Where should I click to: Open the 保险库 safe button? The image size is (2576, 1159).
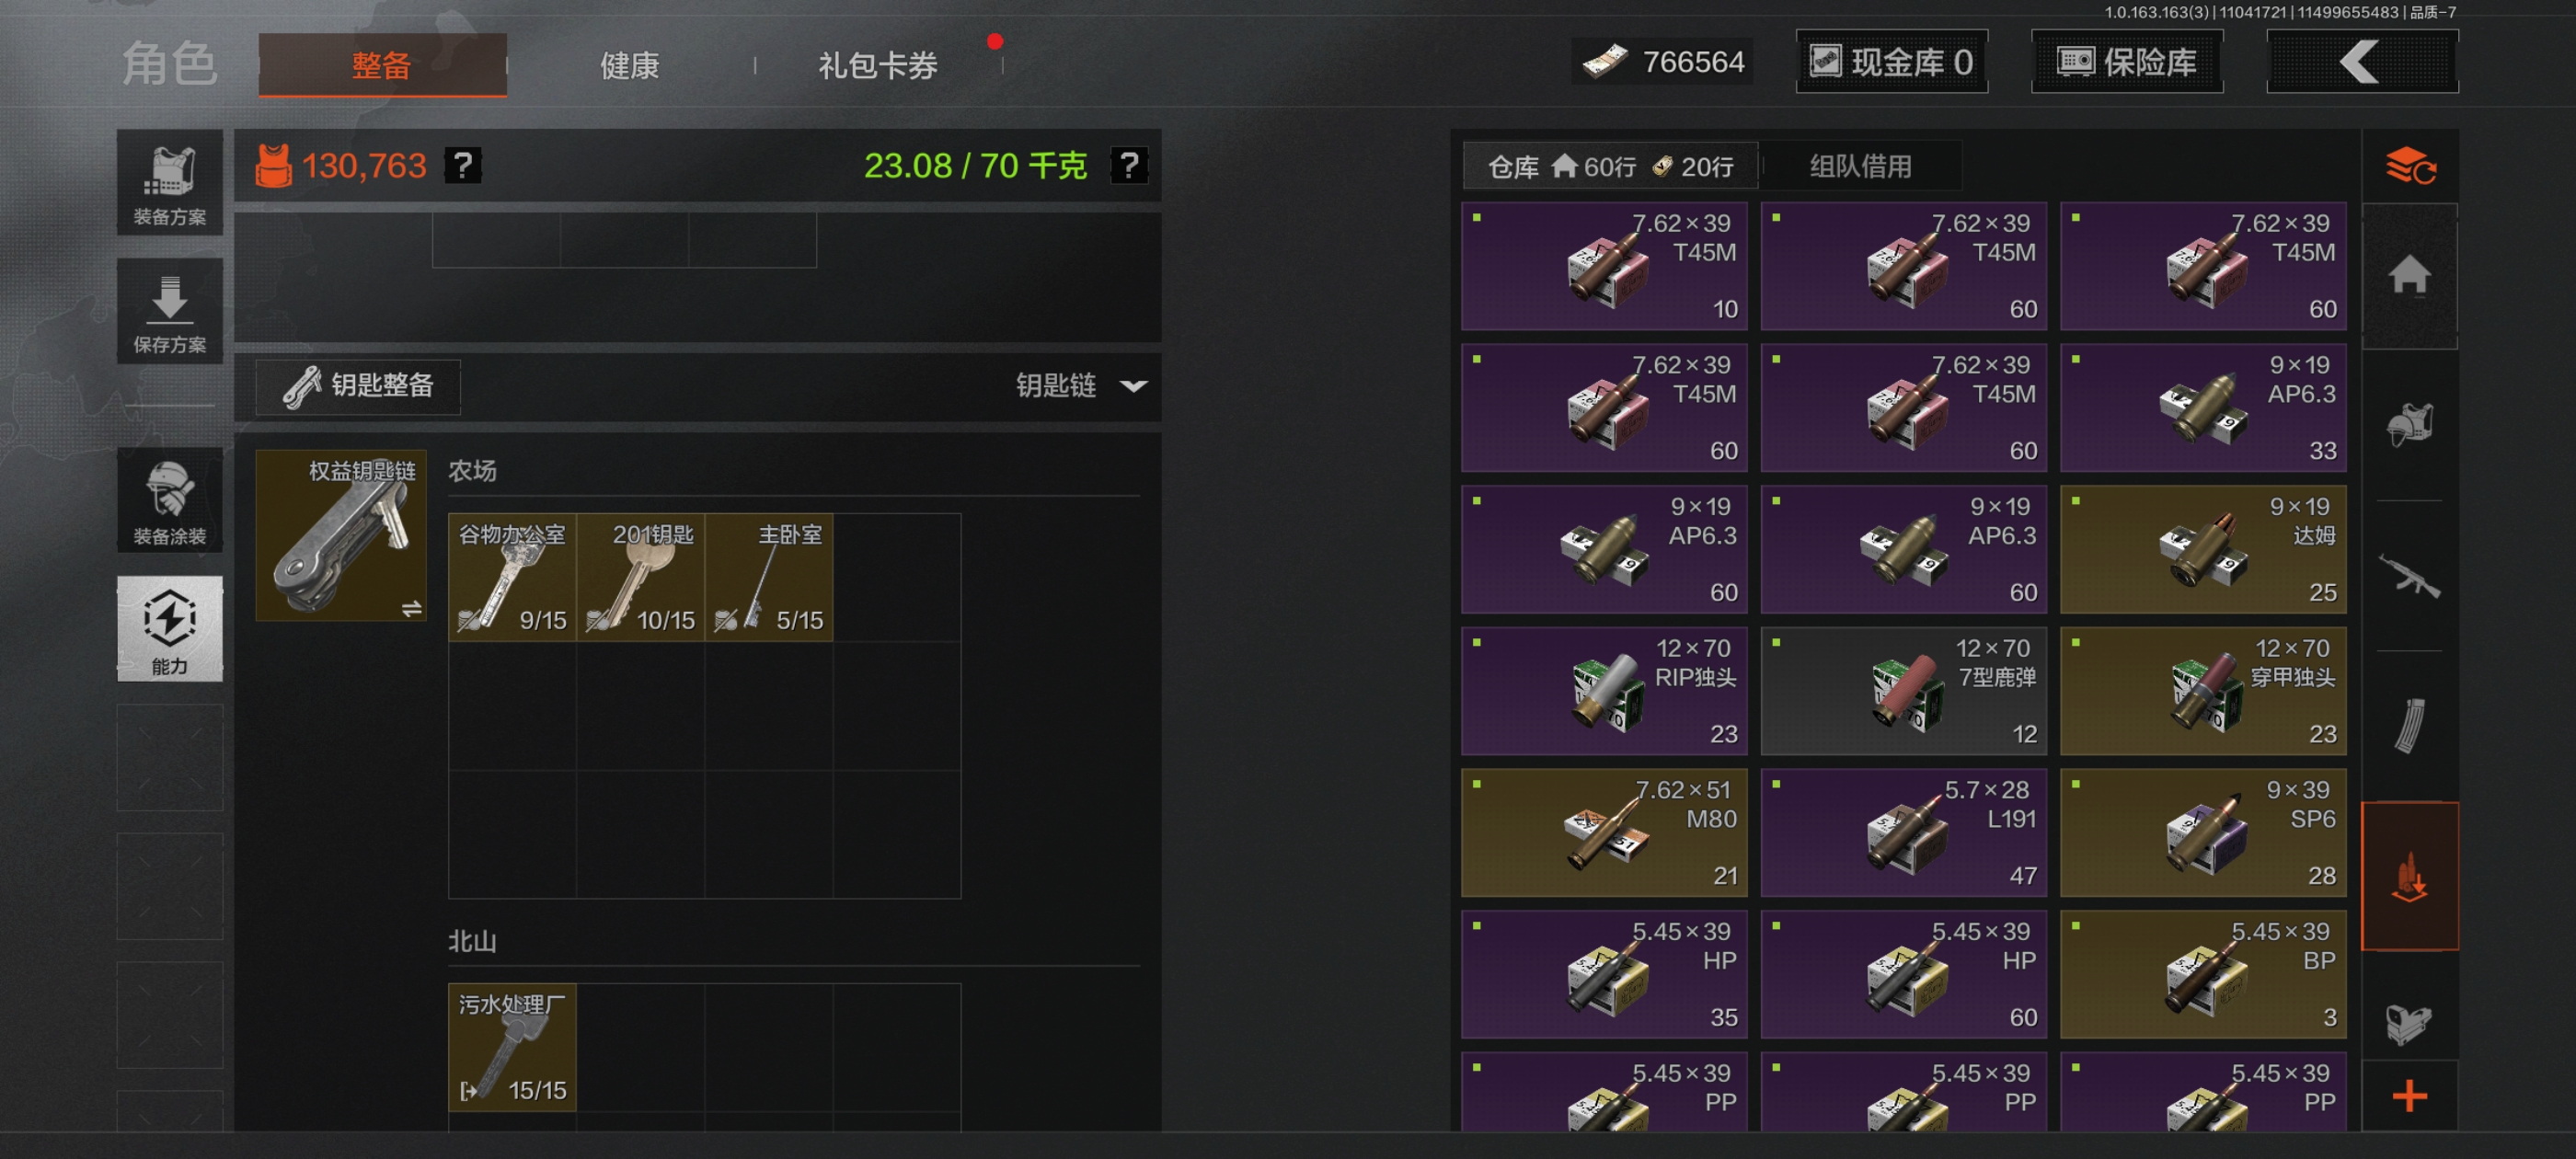pyautogui.click(x=2126, y=62)
